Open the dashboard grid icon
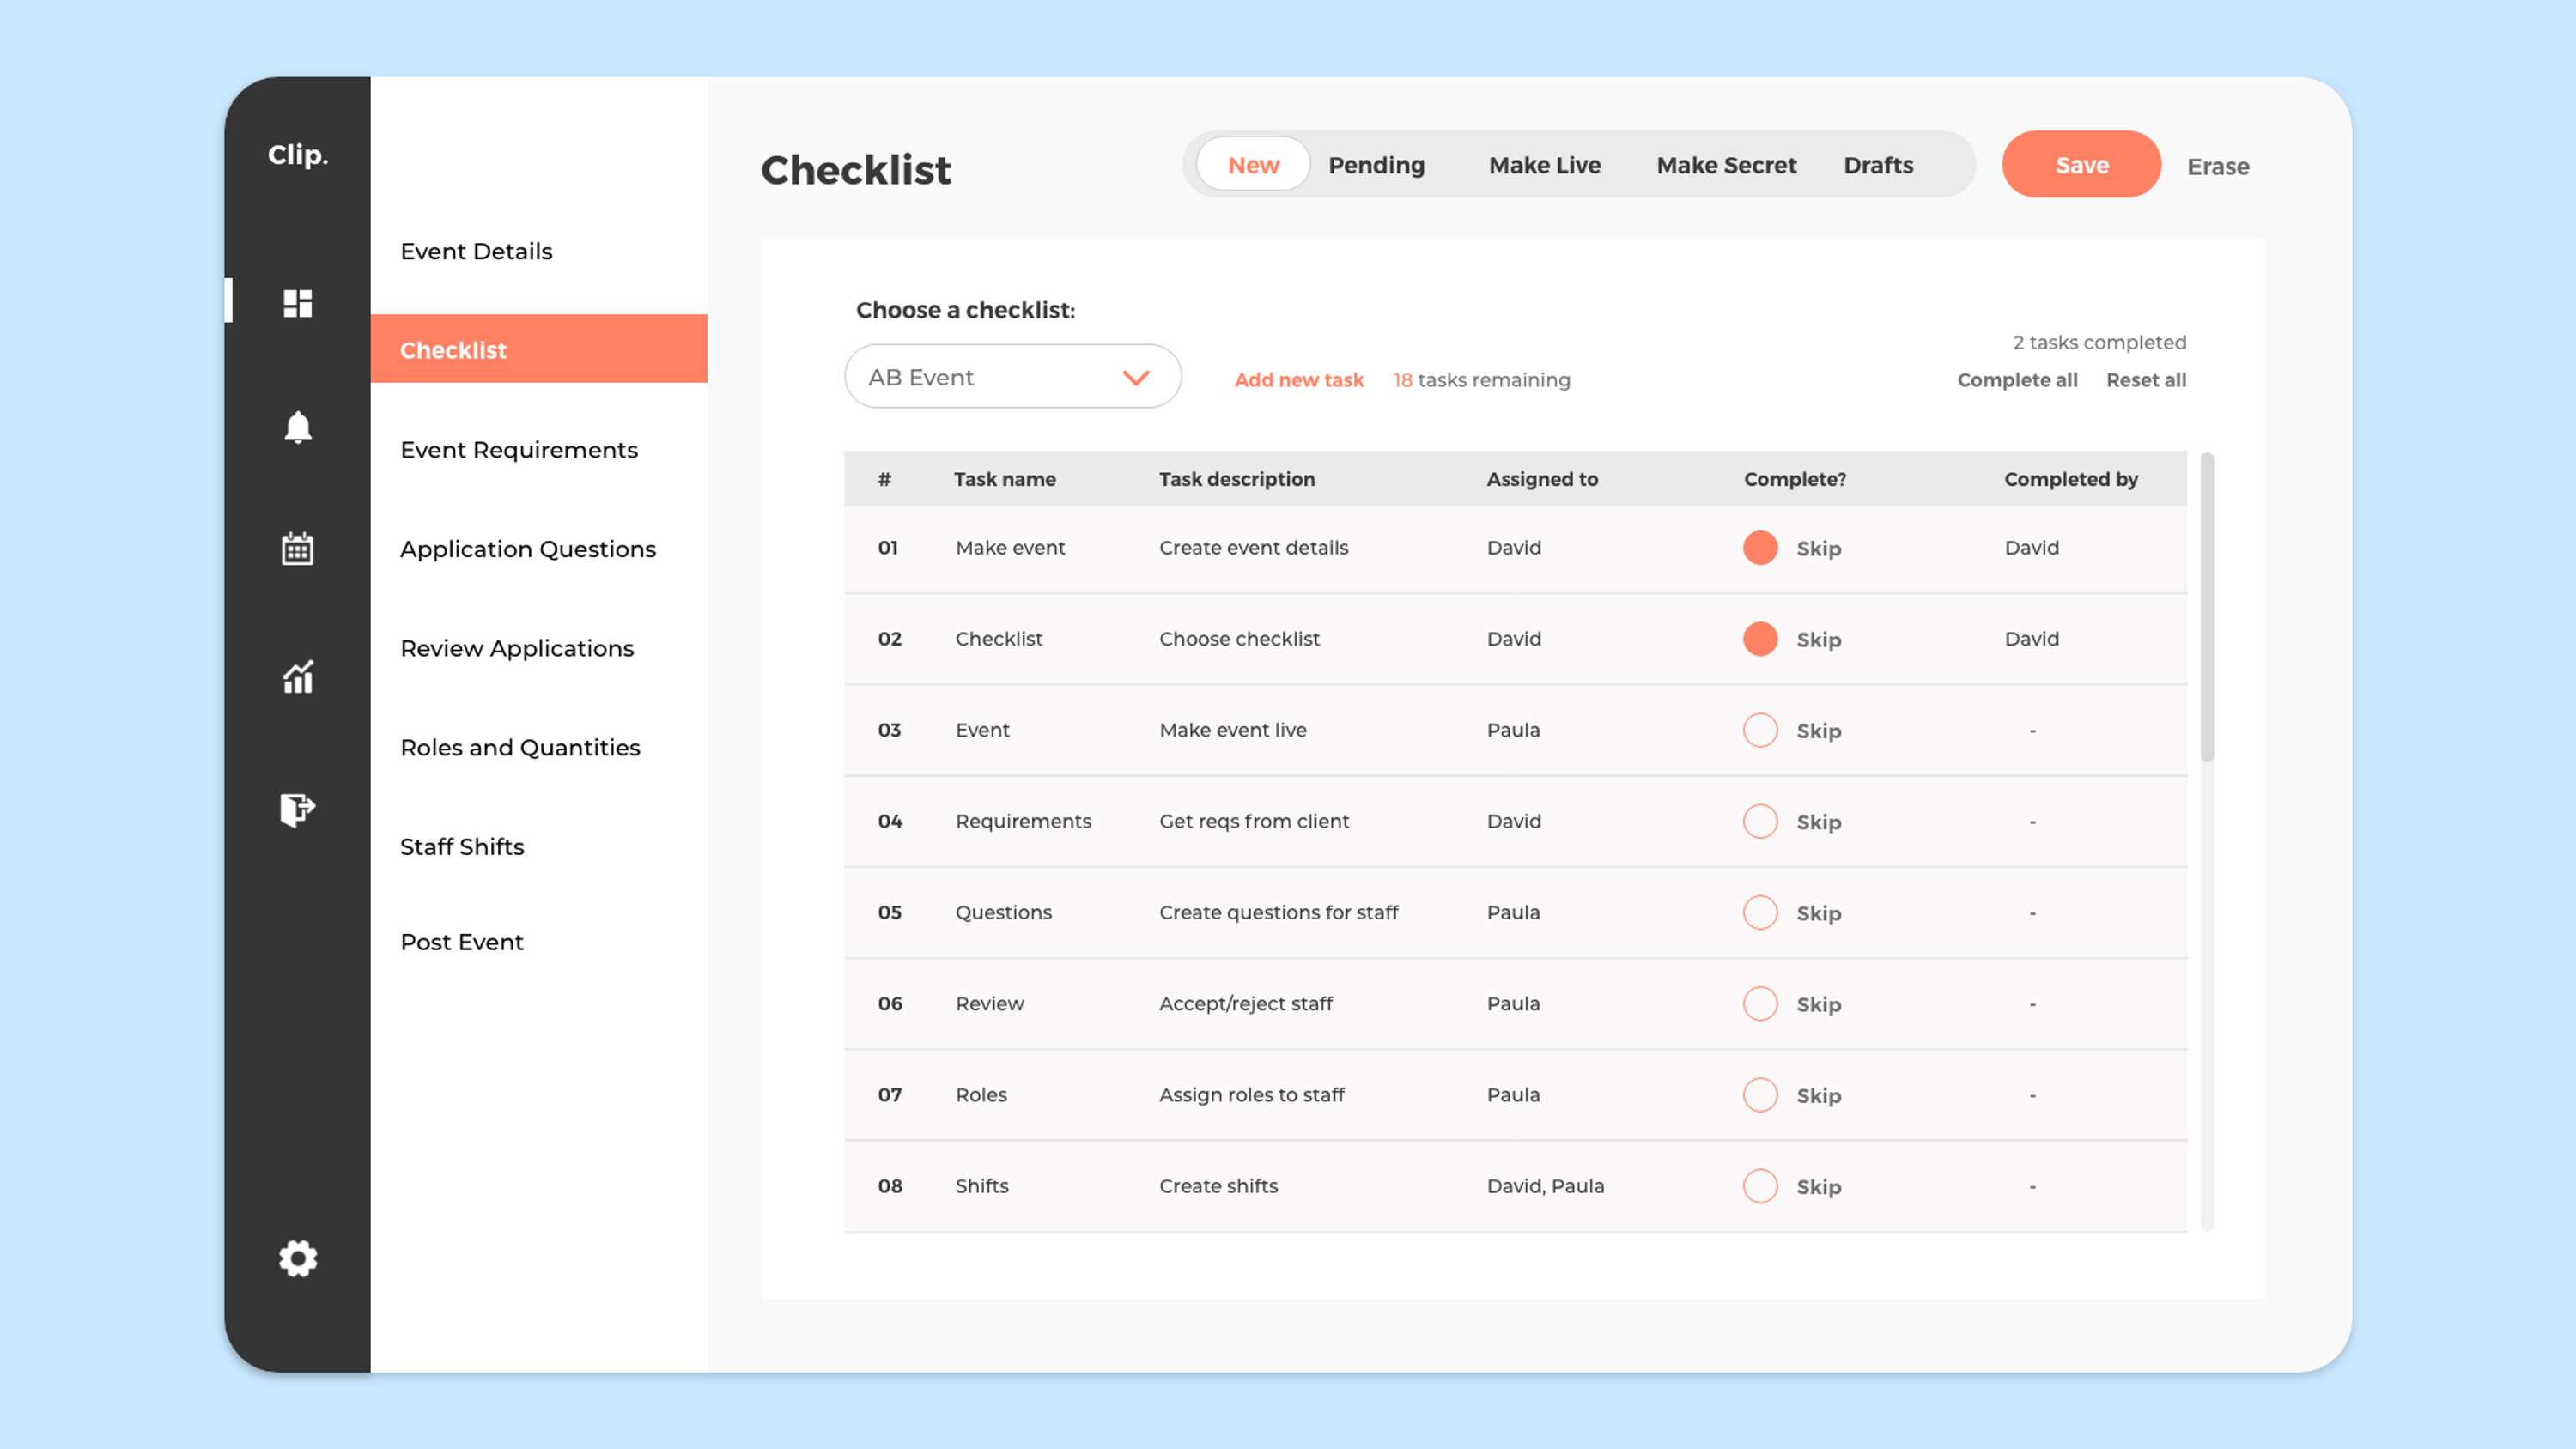 tap(297, 303)
